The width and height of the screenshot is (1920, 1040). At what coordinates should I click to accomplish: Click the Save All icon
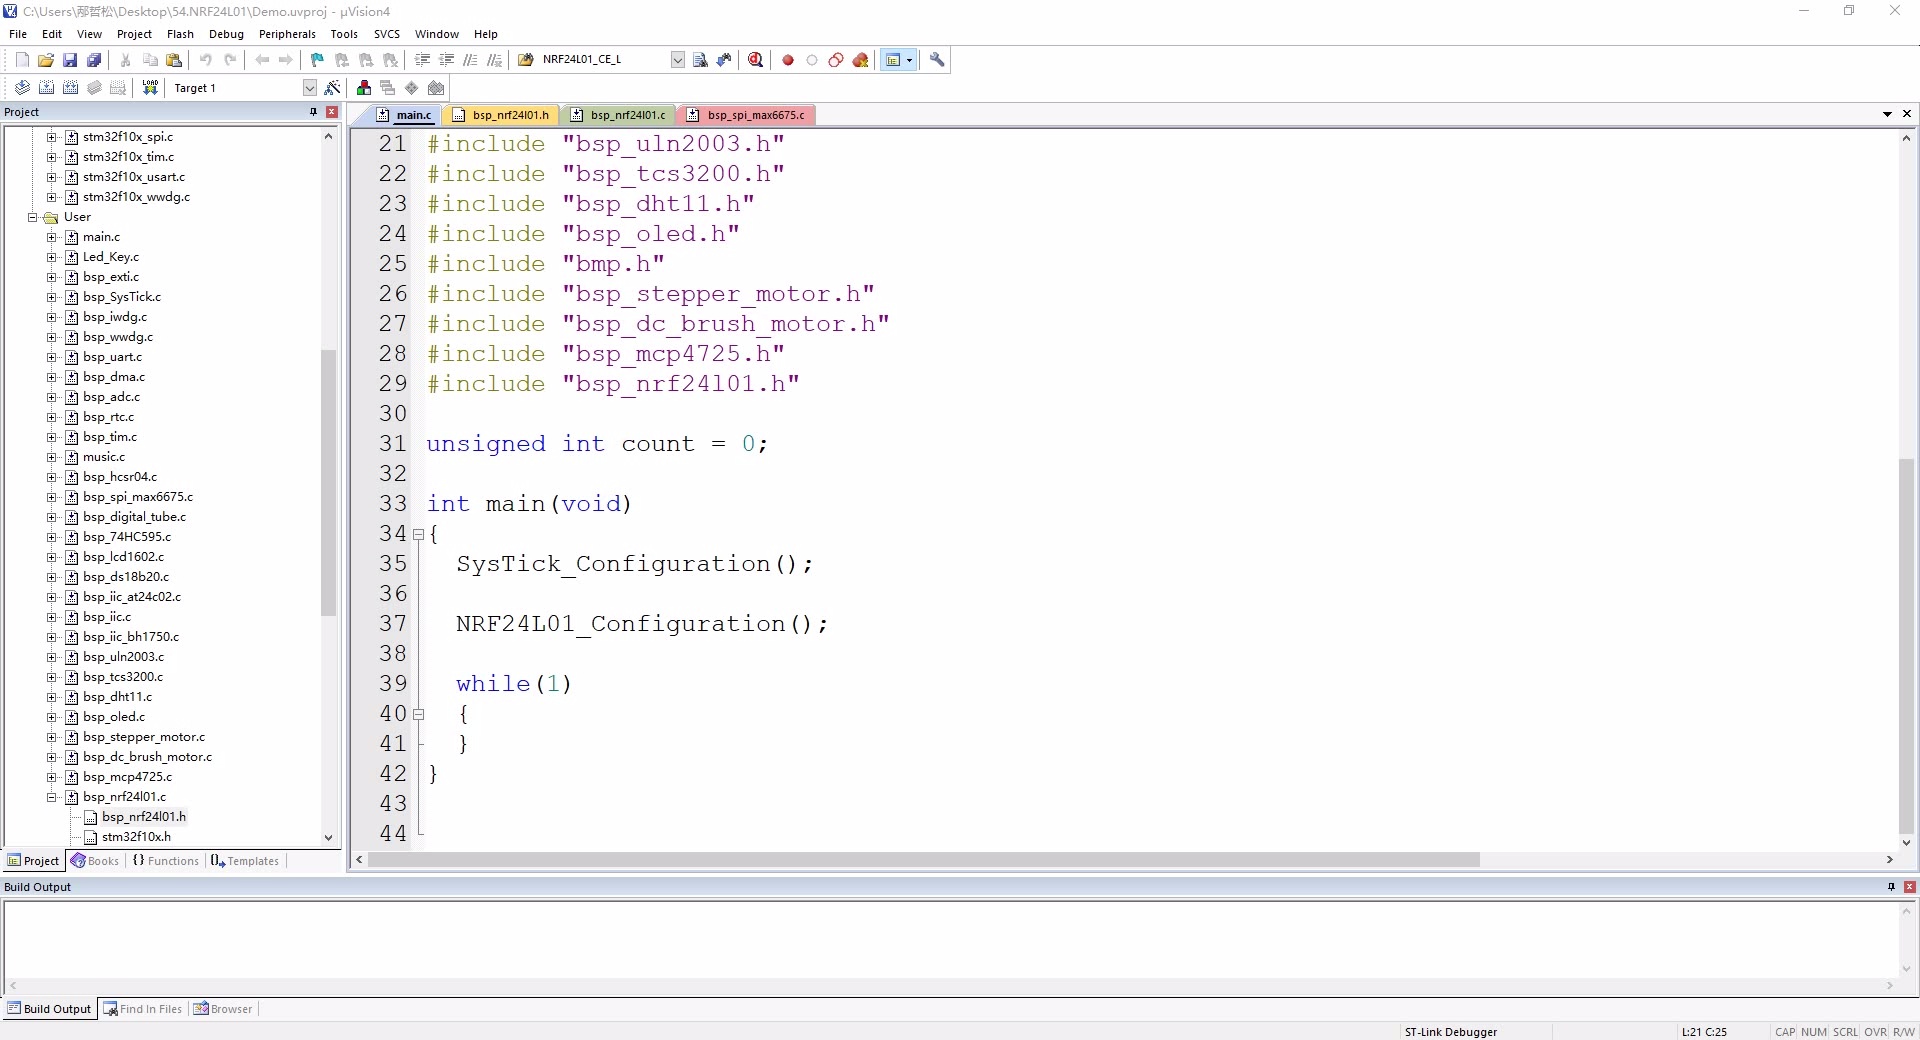pos(94,60)
